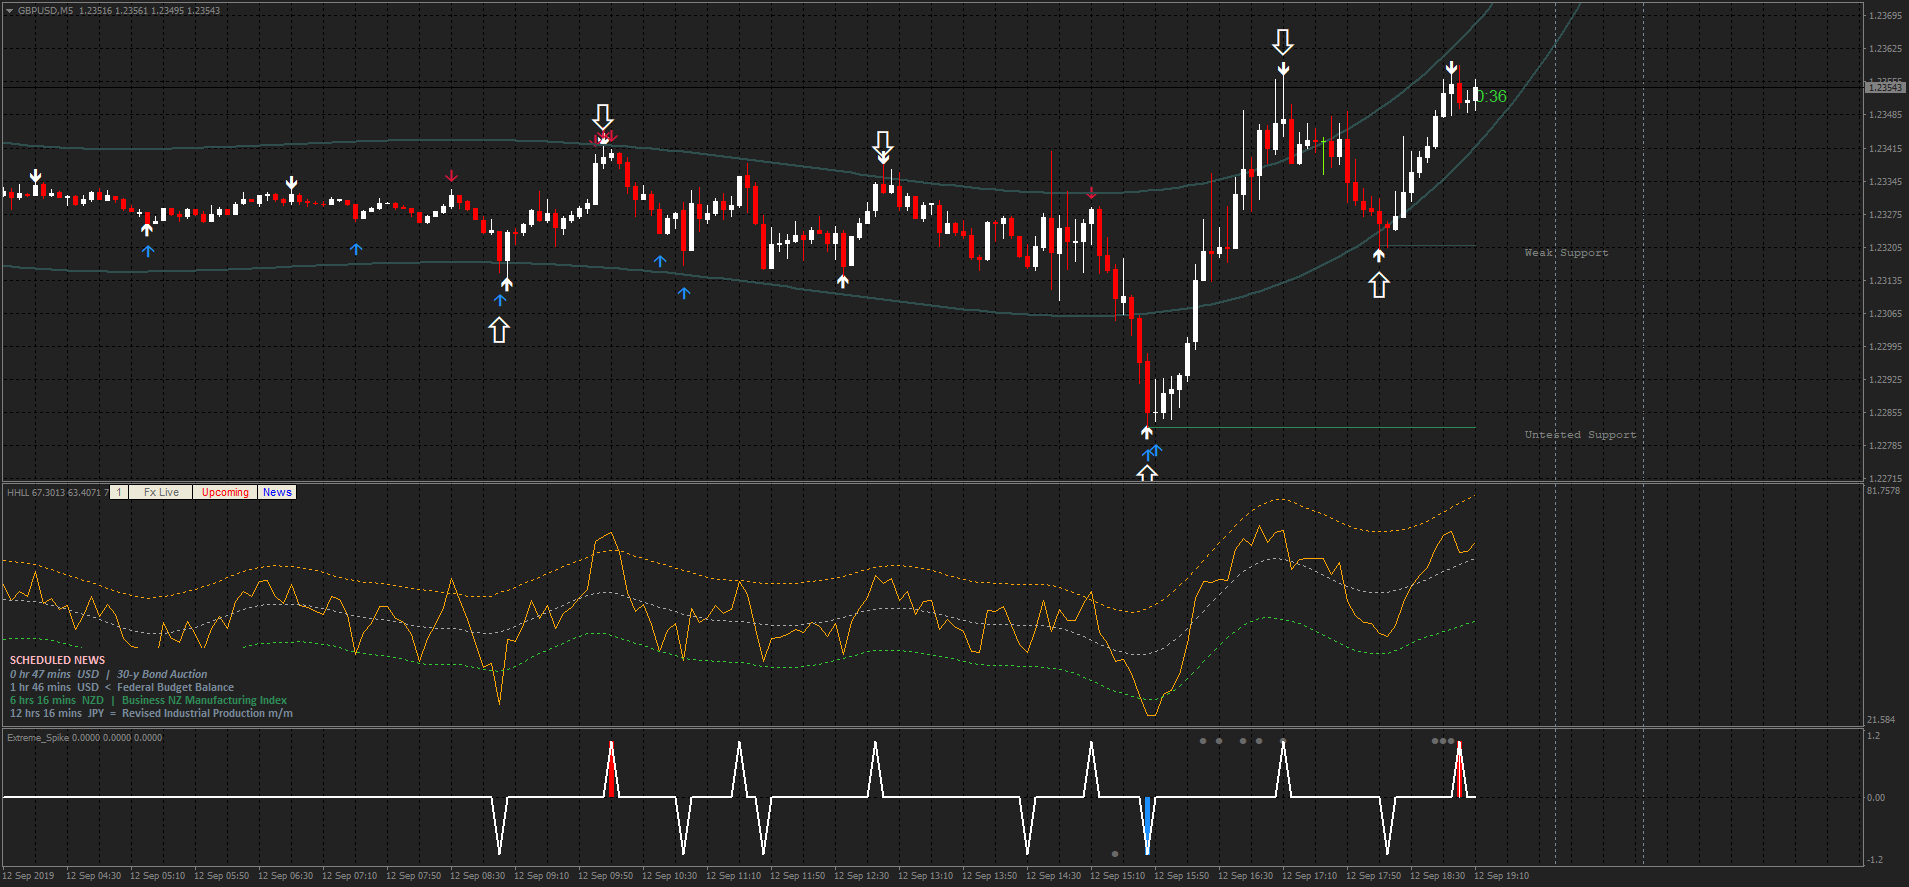Click the 1.22785 price axis label

click(x=1885, y=446)
